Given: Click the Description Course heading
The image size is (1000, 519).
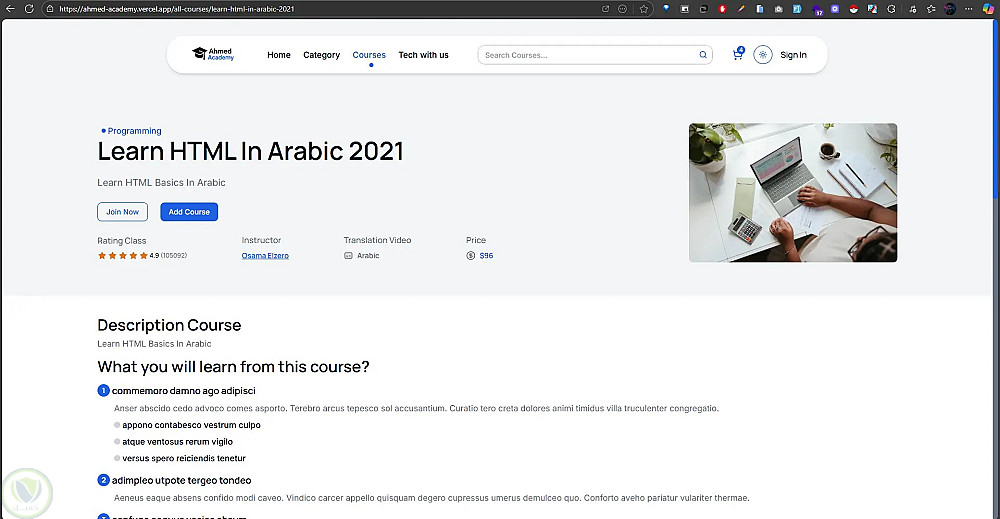Looking at the screenshot, I should point(169,325).
